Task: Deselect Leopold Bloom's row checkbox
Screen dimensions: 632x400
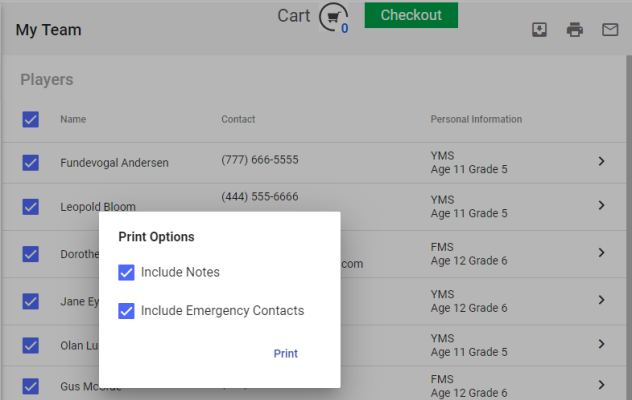Action: (31, 207)
